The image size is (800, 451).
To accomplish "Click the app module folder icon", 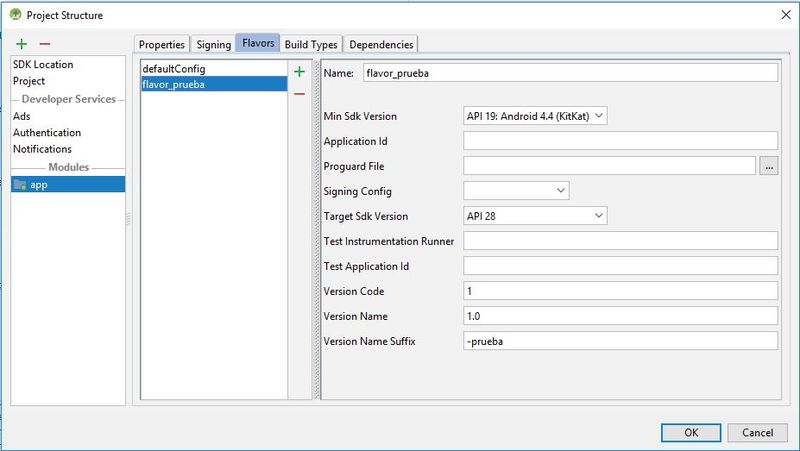I will pyautogui.click(x=20, y=185).
